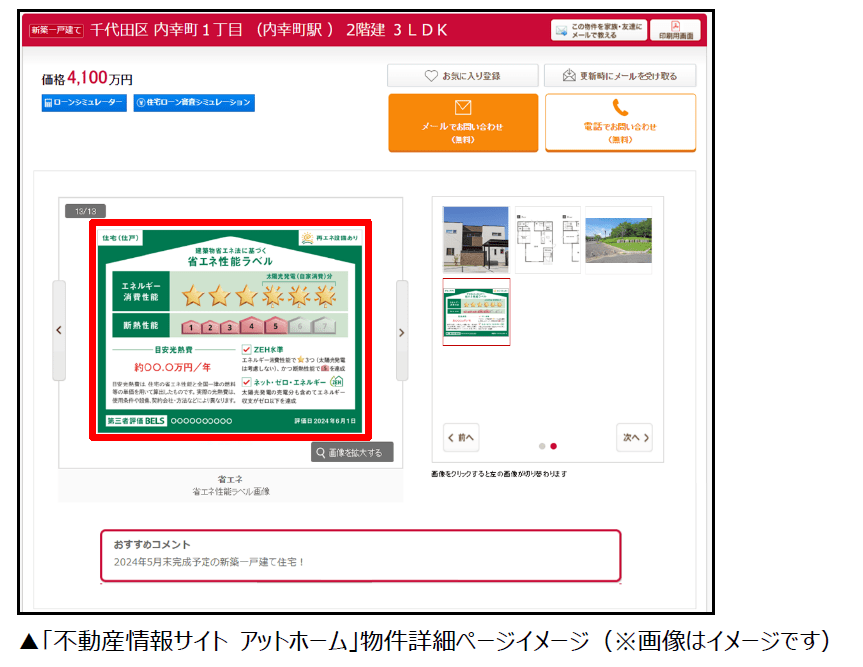This screenshot has height=667, width=863.
Task: Click the right arrow to view next photo
Action: coord(403,332)
